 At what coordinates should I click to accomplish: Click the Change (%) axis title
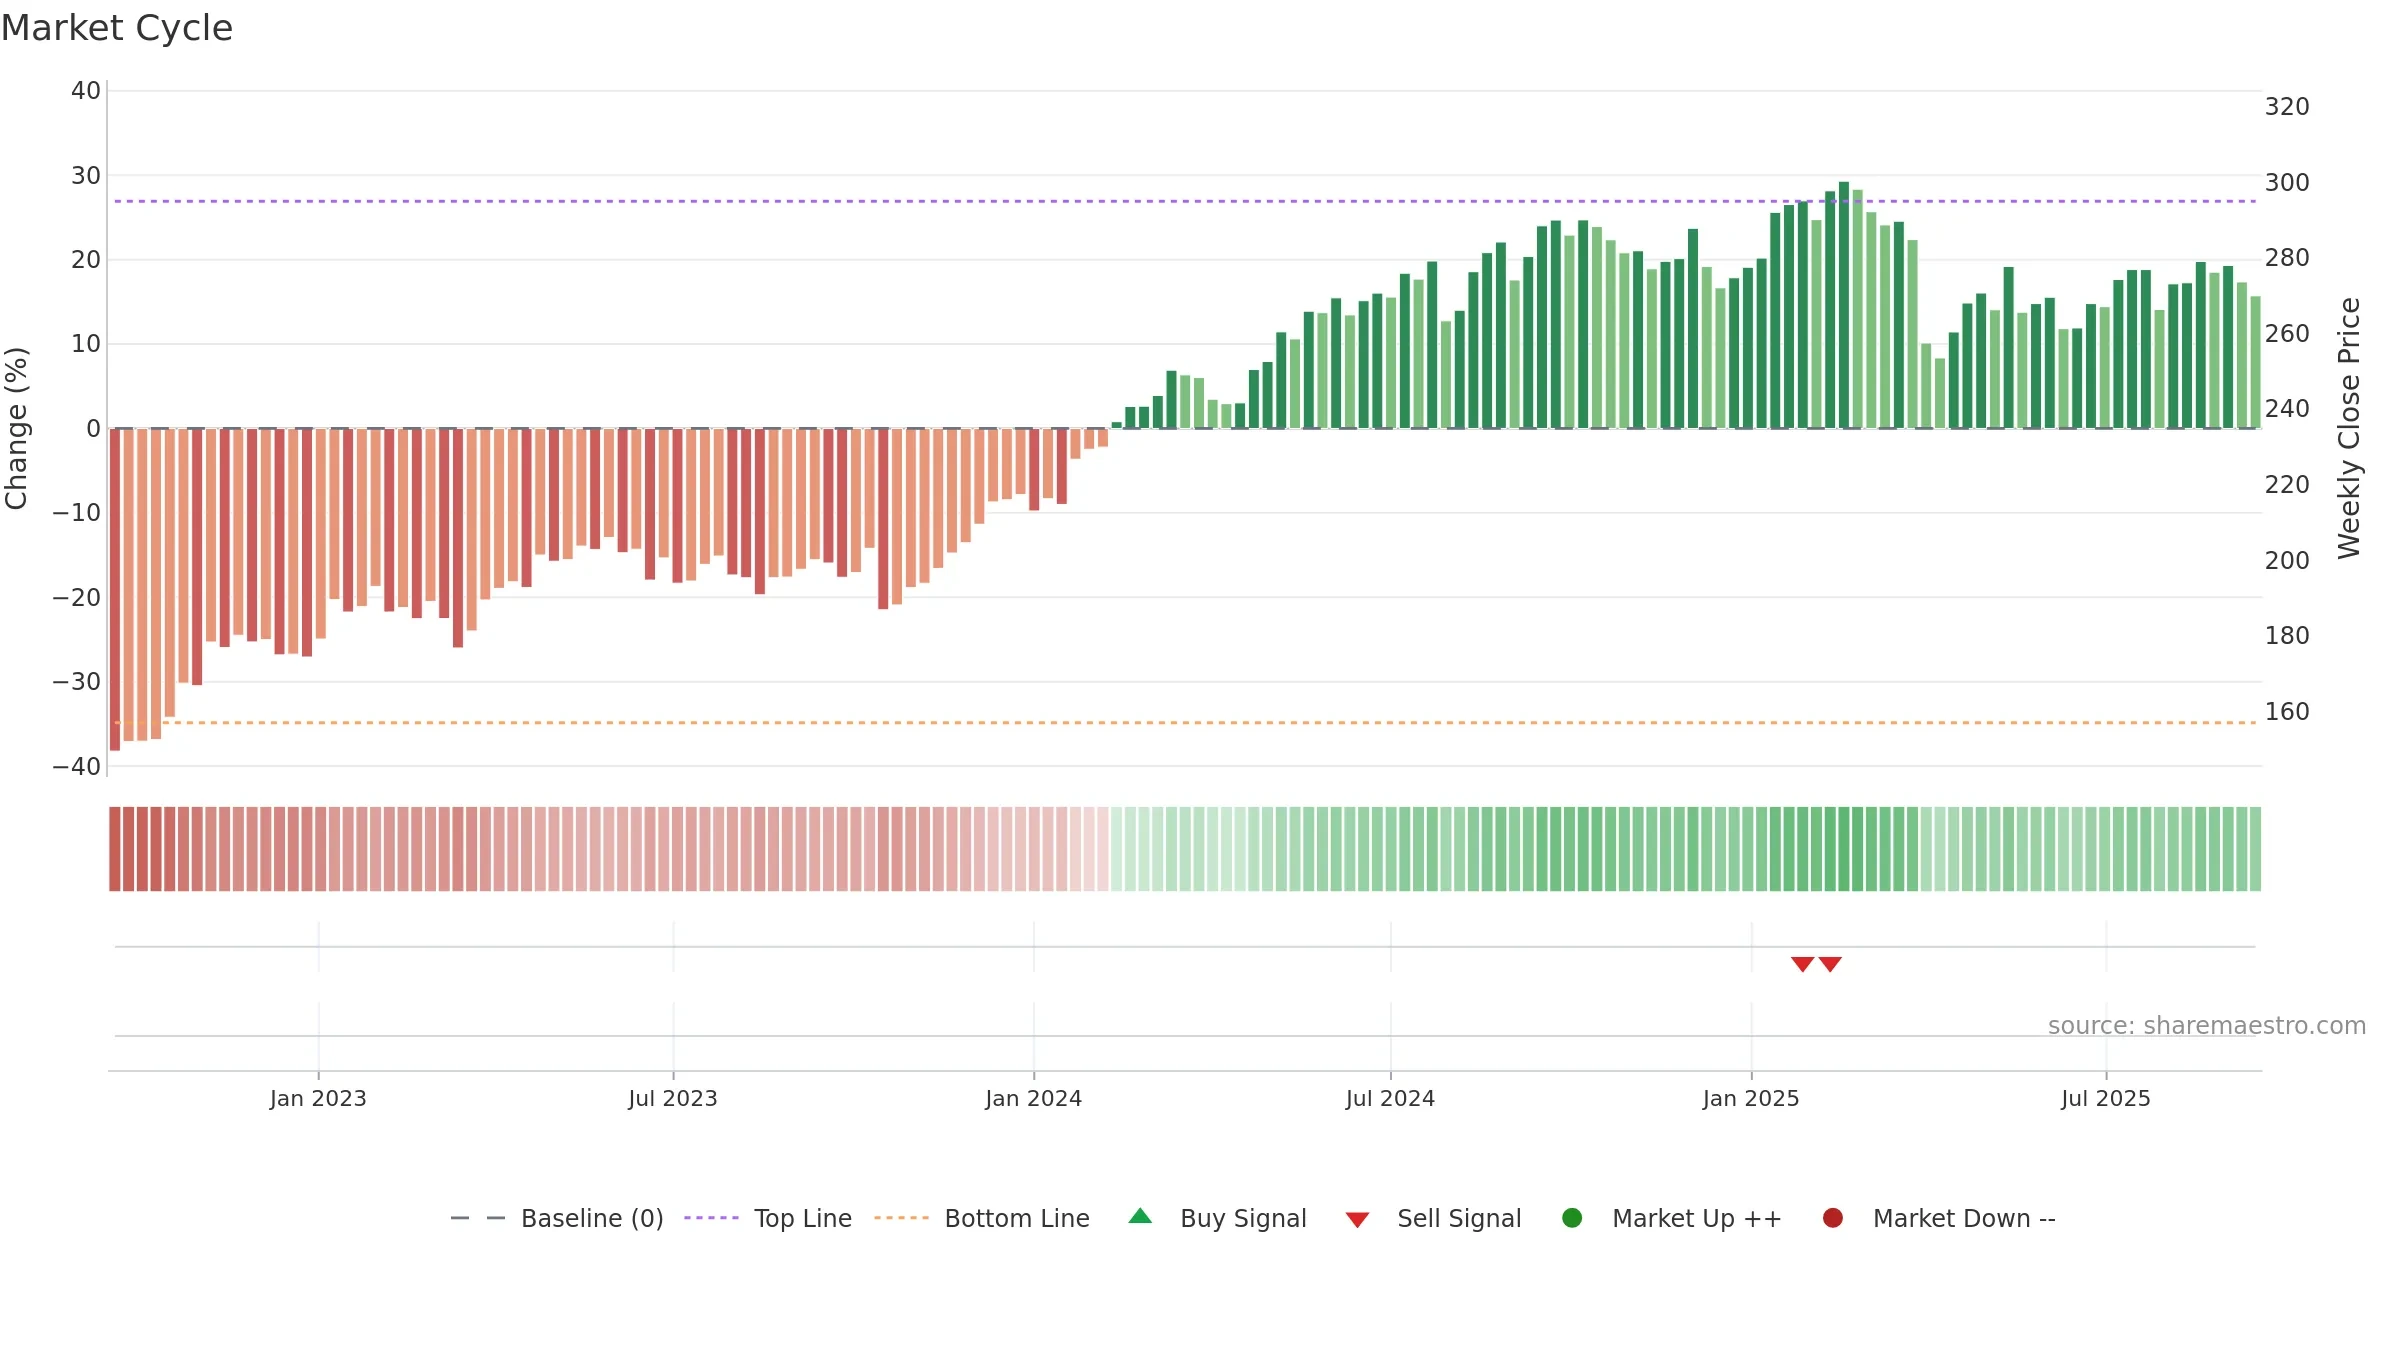pyautogui.click(x=16, y=428)
